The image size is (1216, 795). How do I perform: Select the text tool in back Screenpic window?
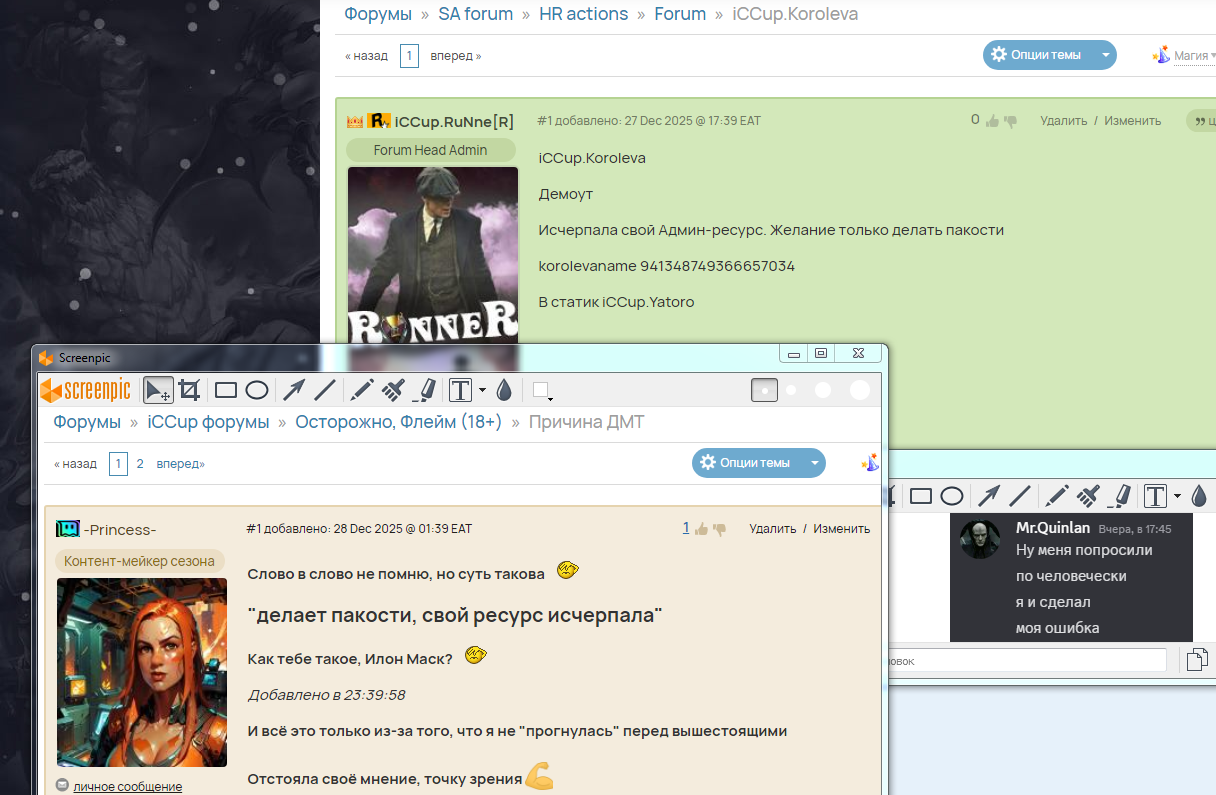[x=1156, y=495]
